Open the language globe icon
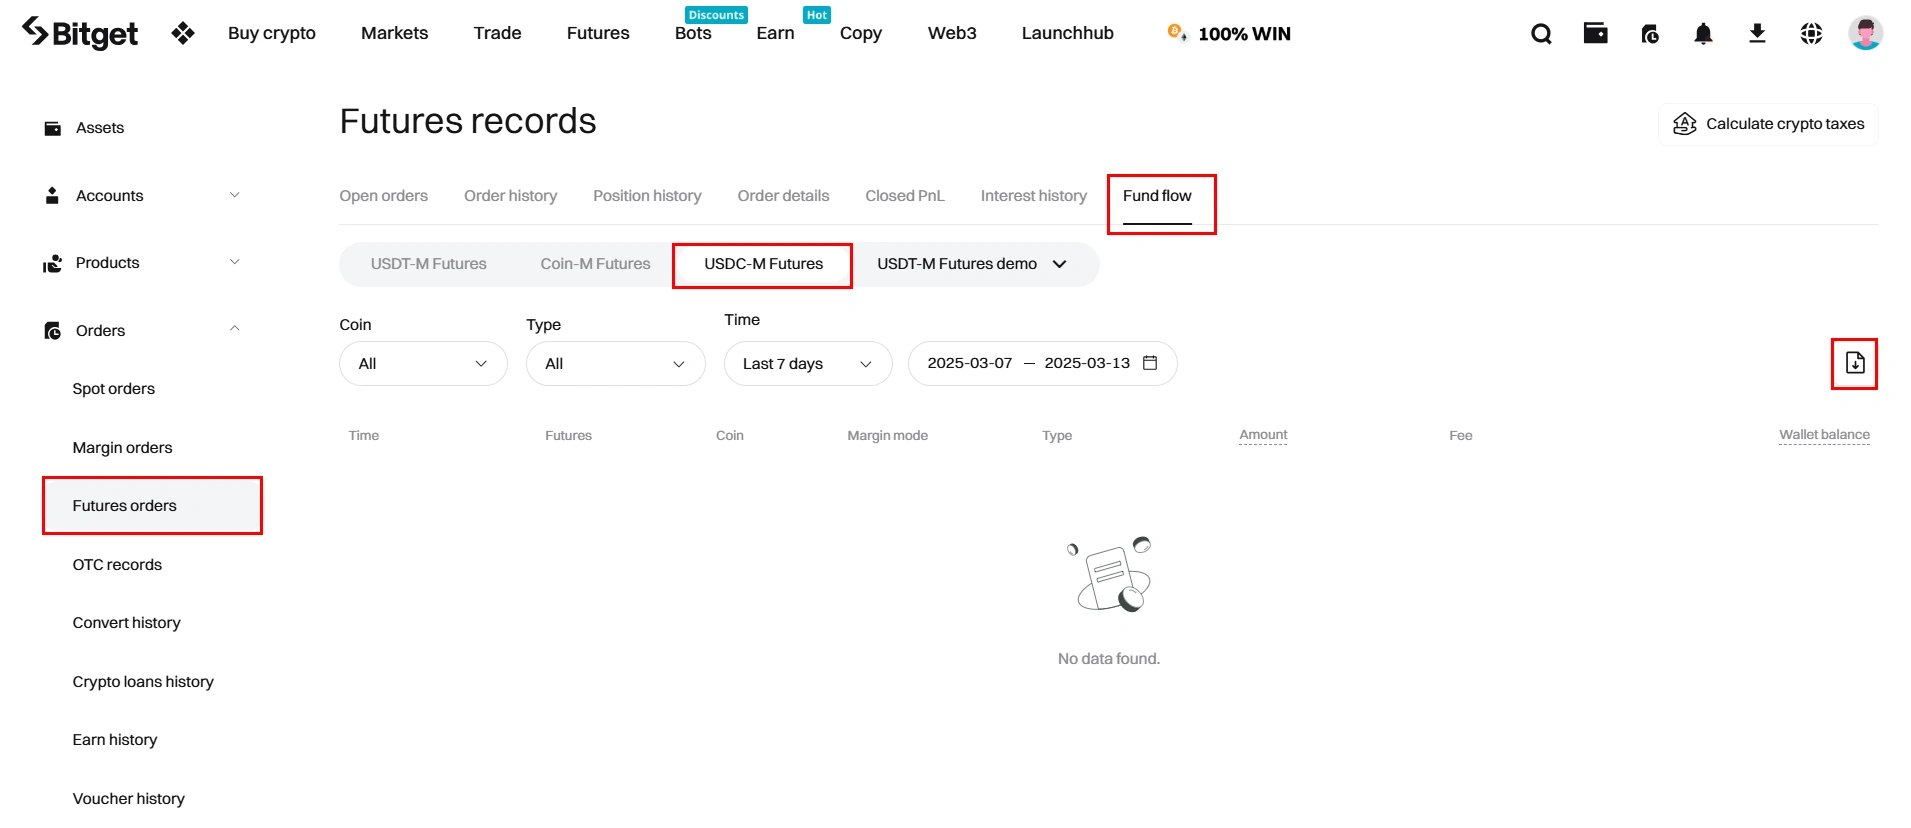 pyautogui.click(x=1811, y=34)
